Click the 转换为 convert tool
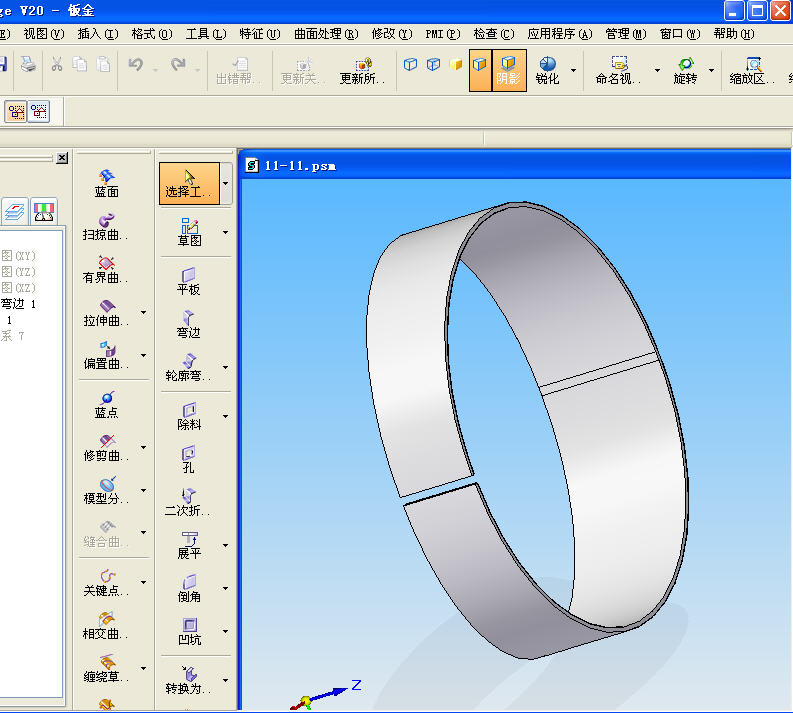Image resolution: width=793 pixels, height=713 pixels. (188, 680)
